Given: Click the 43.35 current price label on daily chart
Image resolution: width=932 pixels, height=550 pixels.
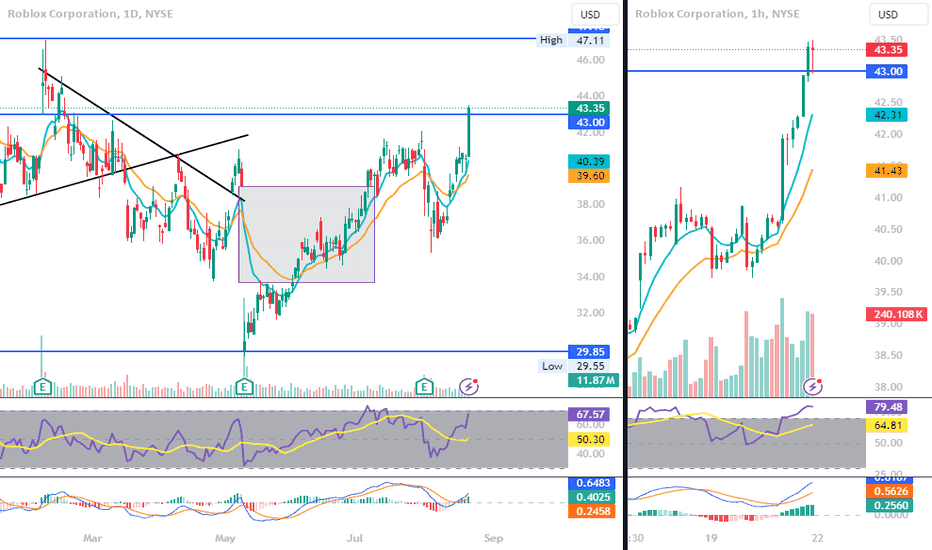Looking at the screenshot, I should (589, 108).
